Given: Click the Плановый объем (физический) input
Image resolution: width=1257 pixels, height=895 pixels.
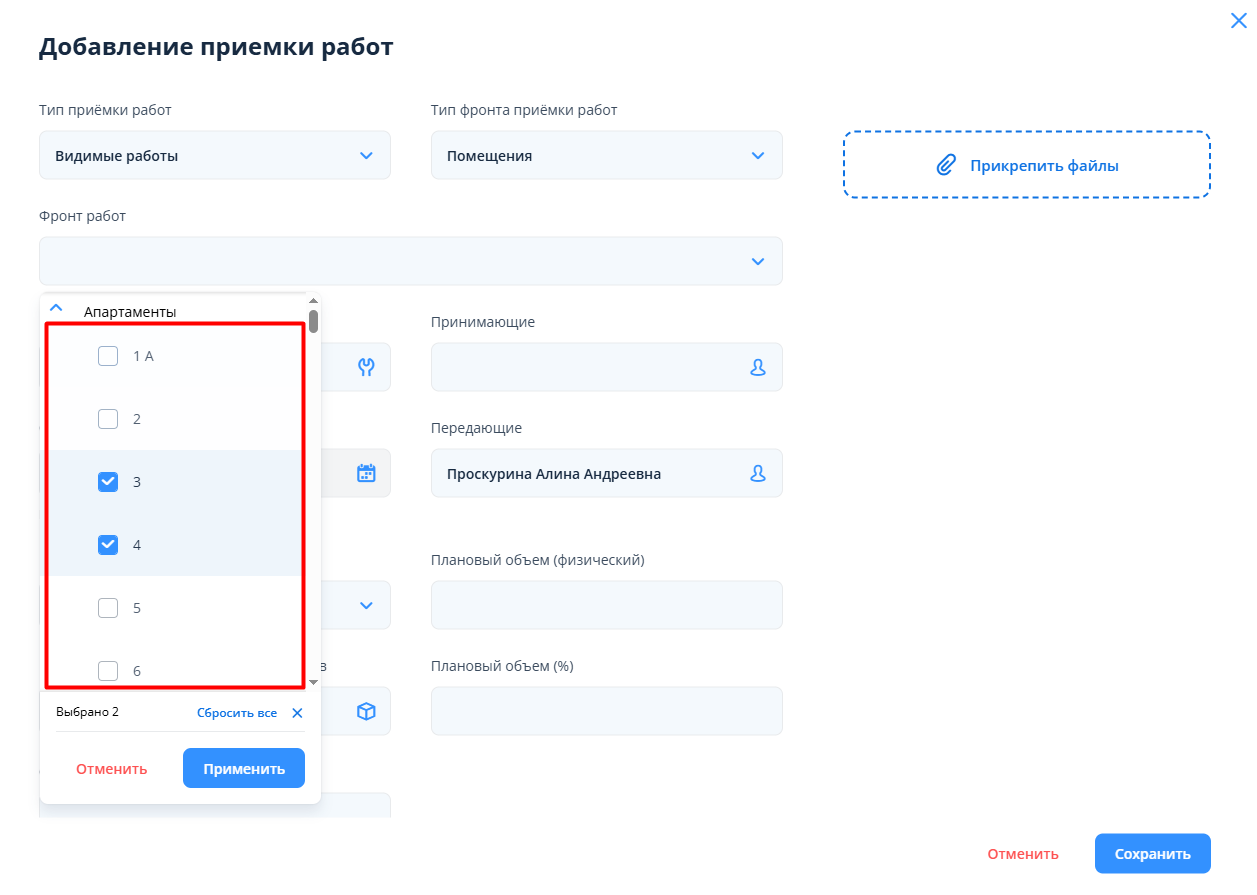Looking at the screenshot, I should click(x=606, y=605).
